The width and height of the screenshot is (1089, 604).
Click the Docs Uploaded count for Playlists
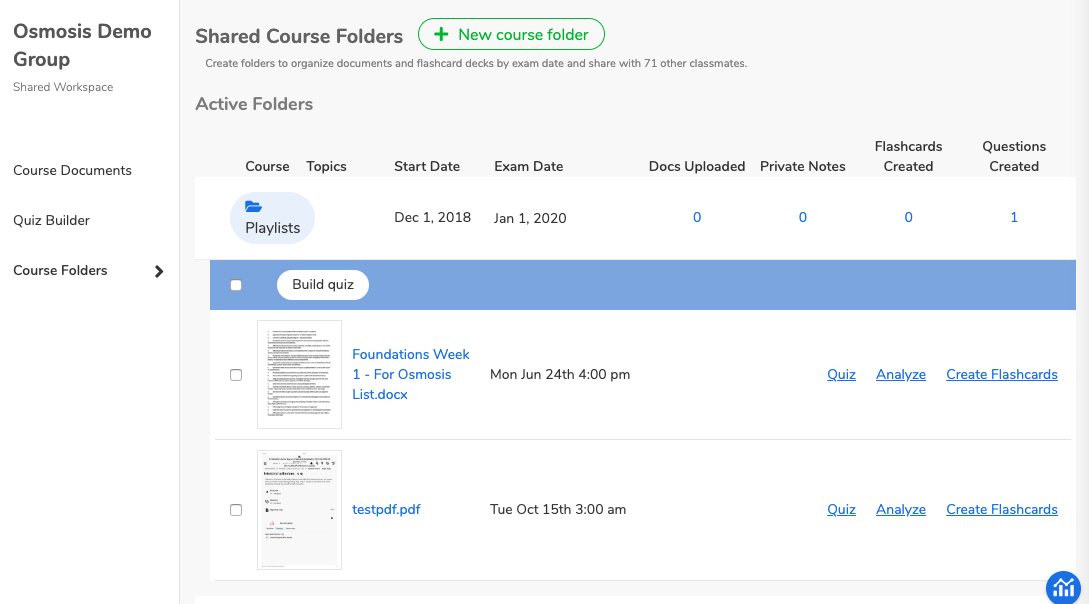coord(697,217)
